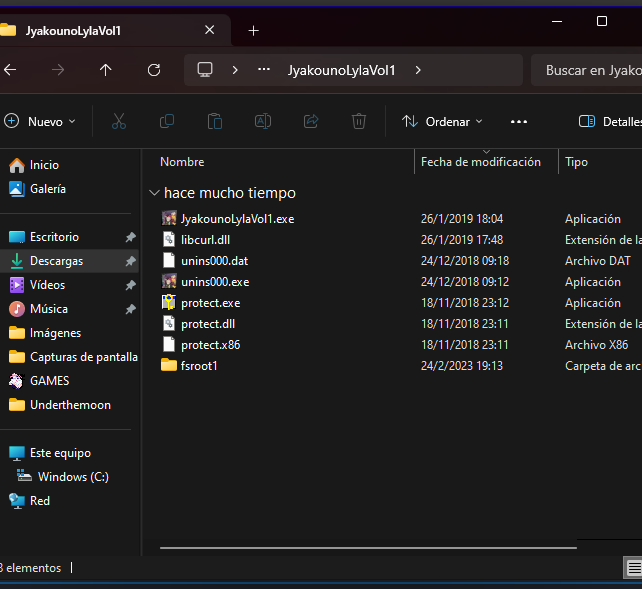Click the Cut scissors icon

coord(119,122)
